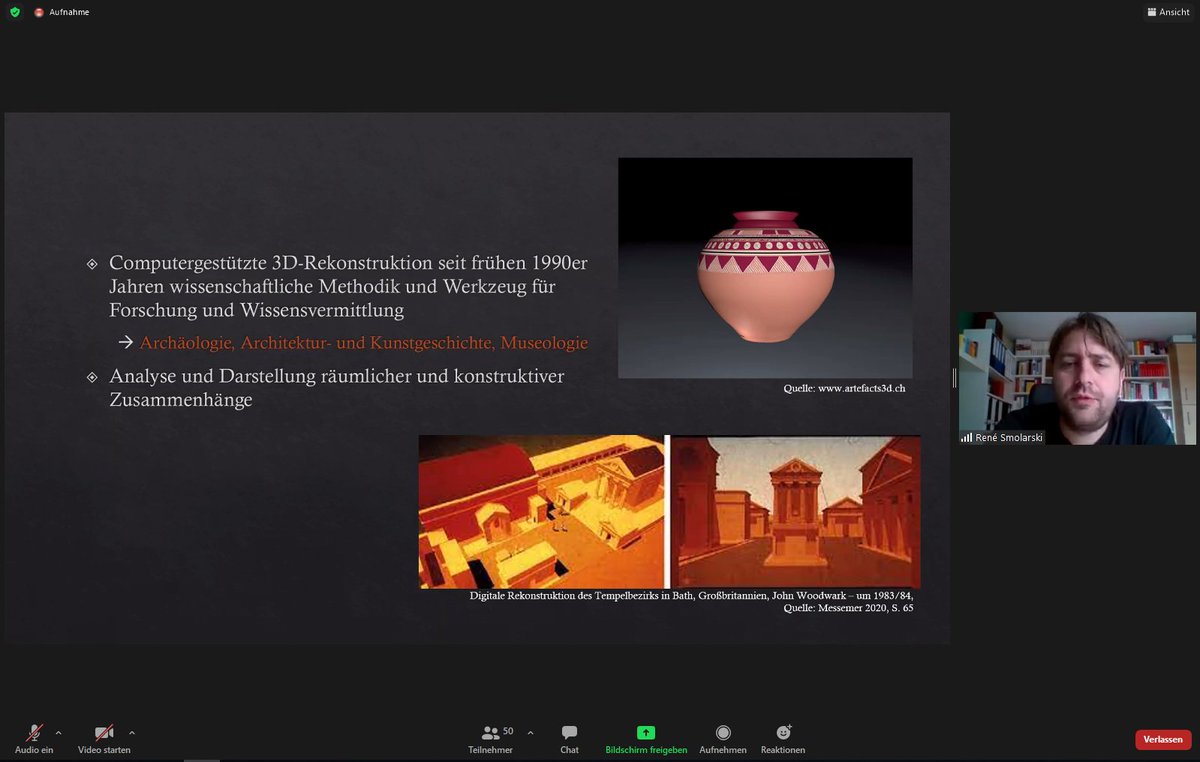Click Quelle: Messemer 2020, S. 65 text

(x=848, y=607)
